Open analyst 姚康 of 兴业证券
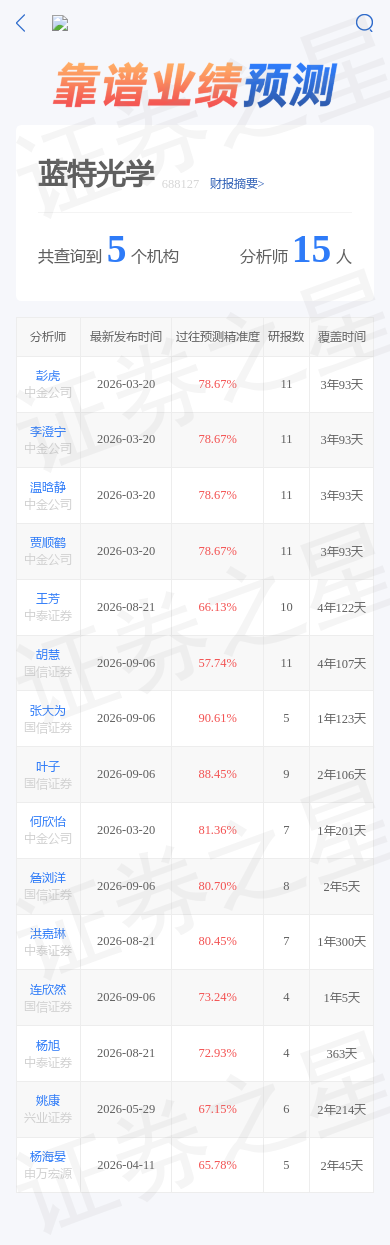 48,1101
